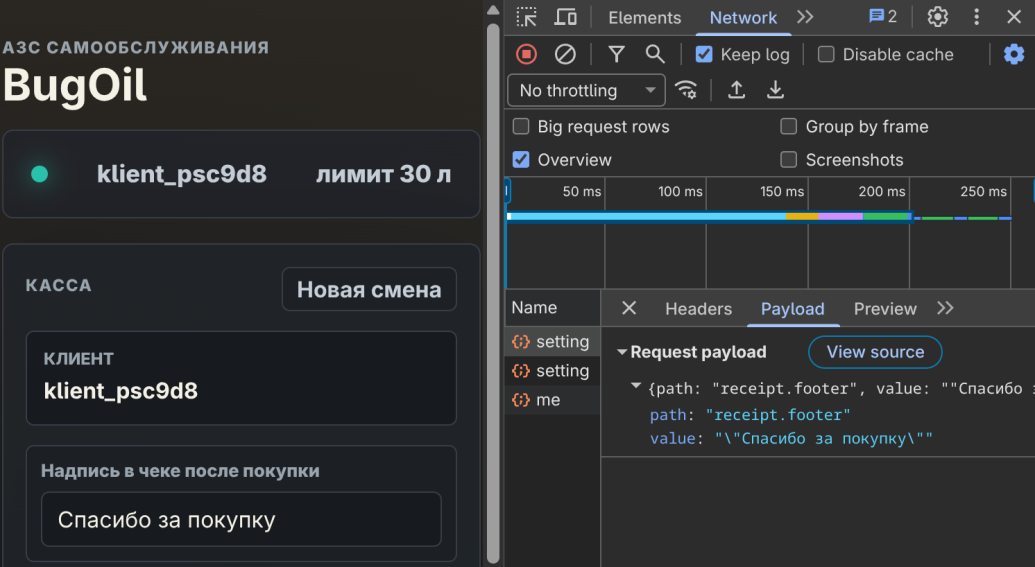Image resolution: width=1035 pixels, height=567 pixels.
Task: Click the payload value line
Action: click(791, 439)
